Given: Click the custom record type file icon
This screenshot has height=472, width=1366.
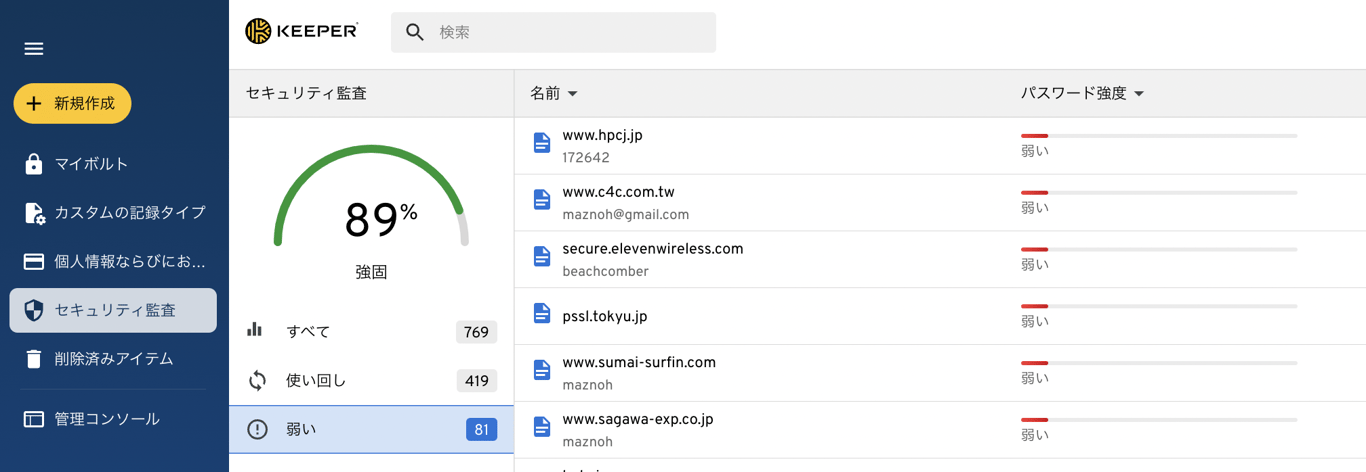Looking at the screenshot, I should (x=34, y=213).
